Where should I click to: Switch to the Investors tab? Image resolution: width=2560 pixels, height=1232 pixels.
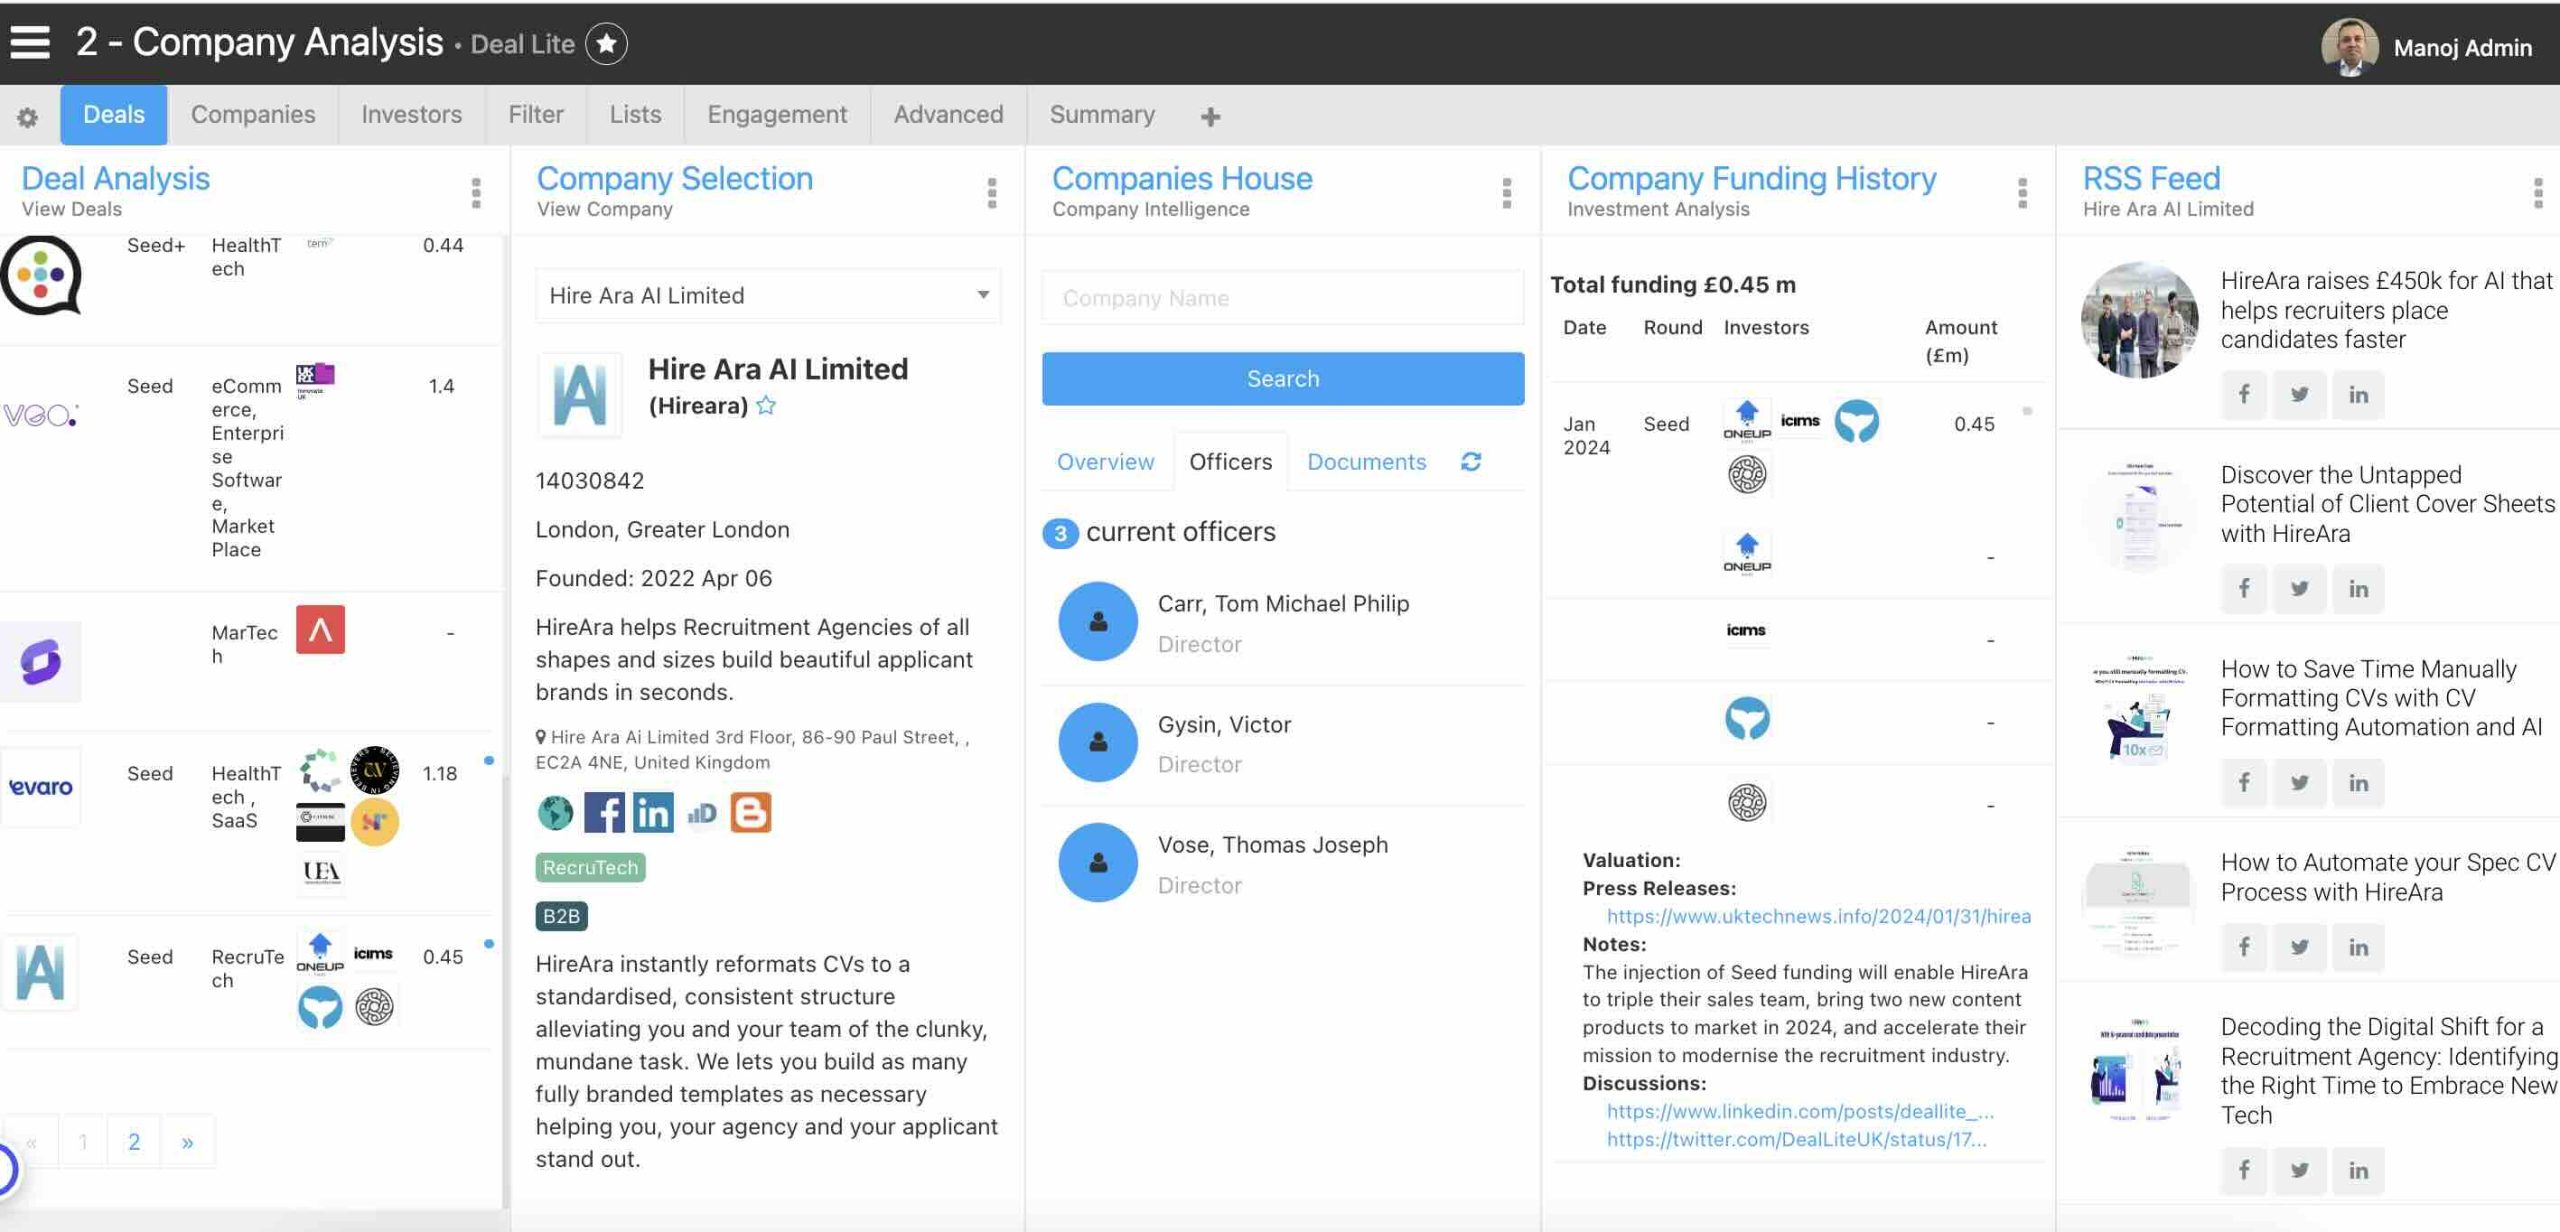(411, 115)
